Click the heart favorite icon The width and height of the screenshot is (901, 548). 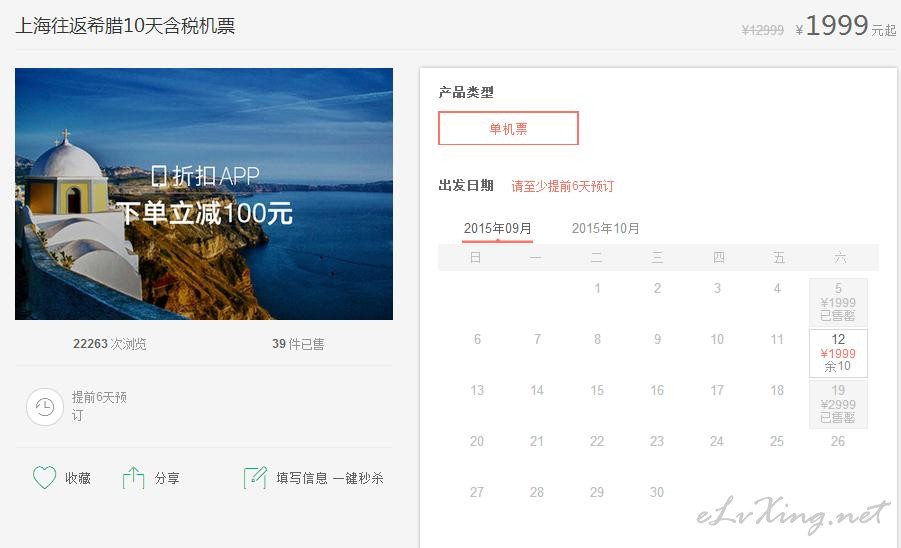click(x=44, y=477)
